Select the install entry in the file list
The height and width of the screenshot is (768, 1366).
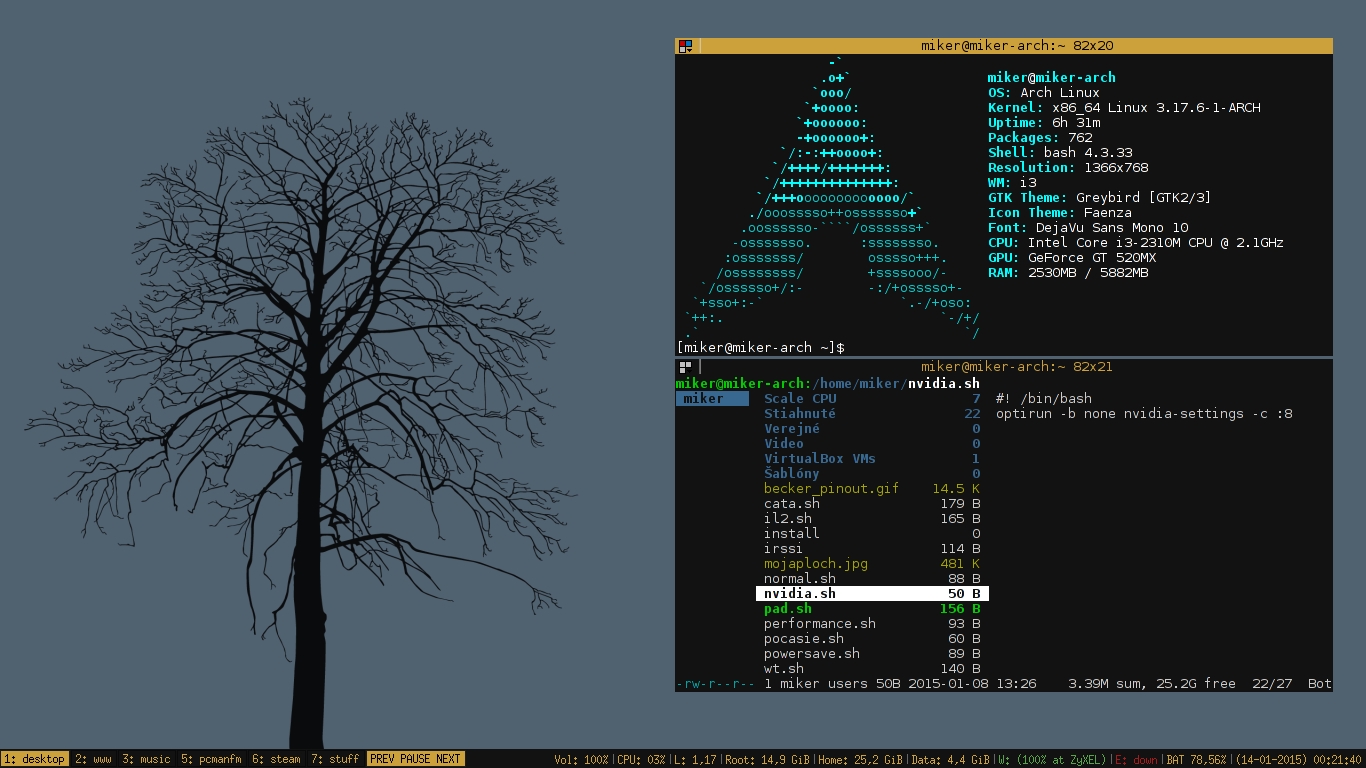click(872, 534)
